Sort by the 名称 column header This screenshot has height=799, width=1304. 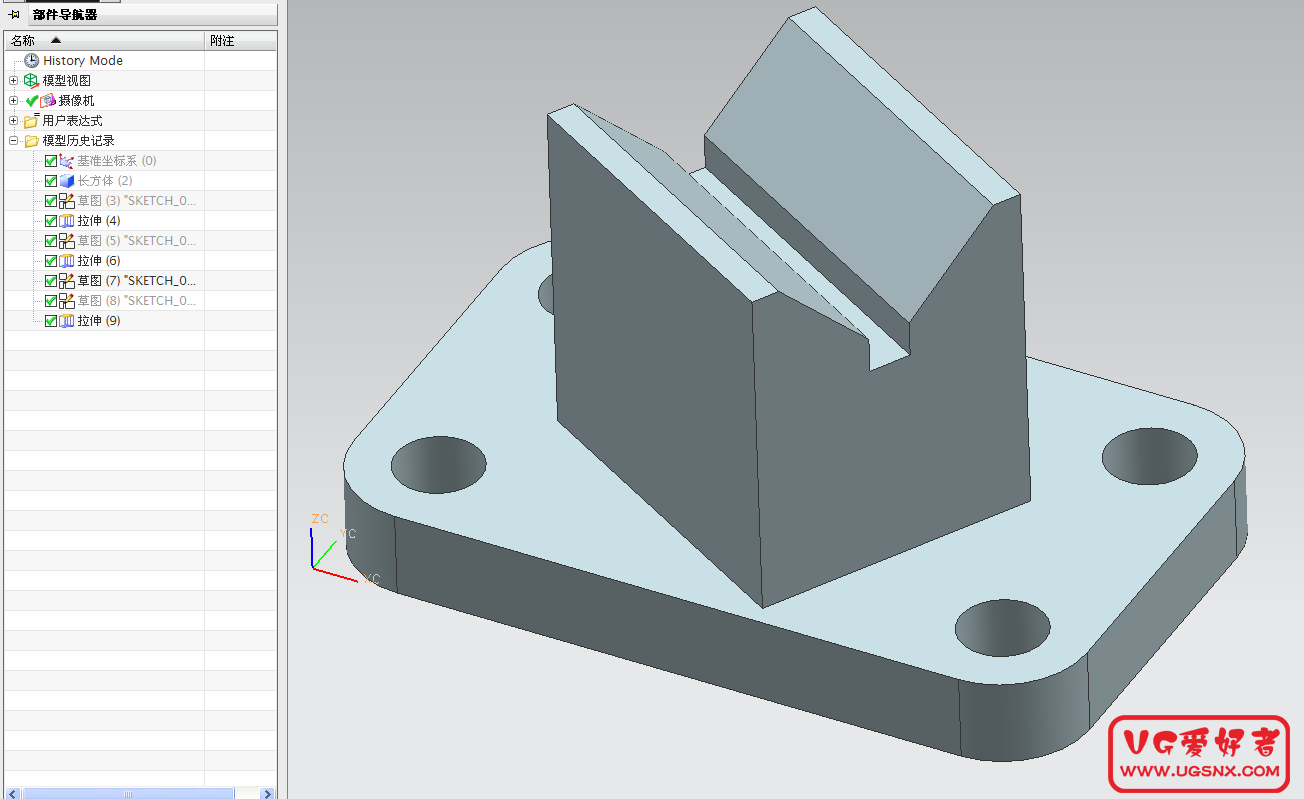[x=104, y=41]
